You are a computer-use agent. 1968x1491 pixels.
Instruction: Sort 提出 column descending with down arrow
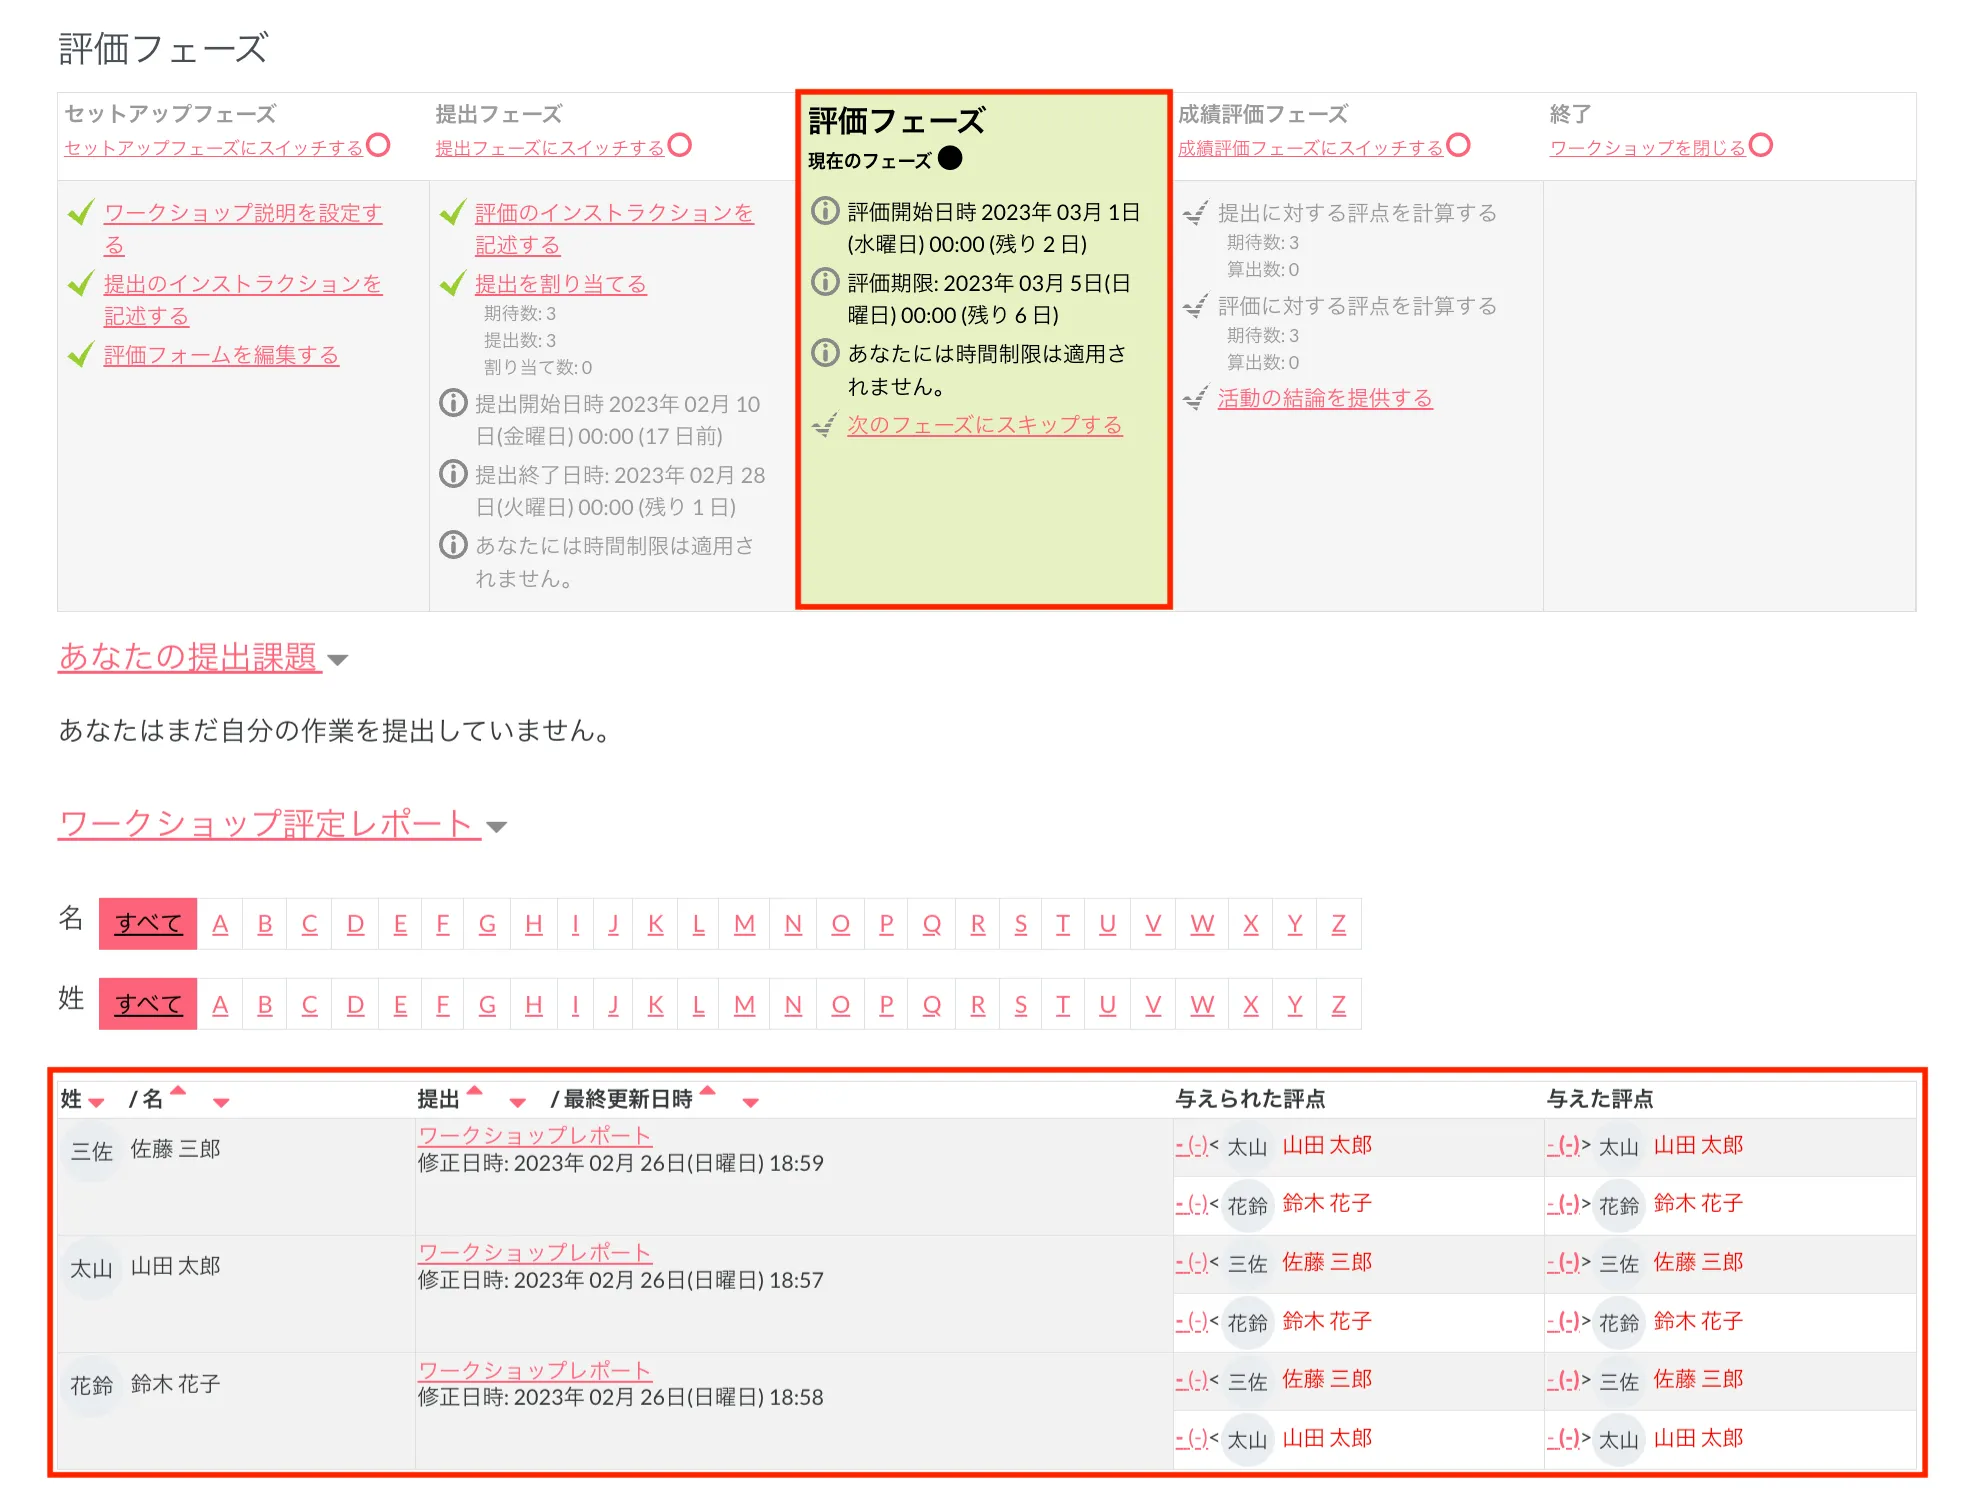point(518,1102)
